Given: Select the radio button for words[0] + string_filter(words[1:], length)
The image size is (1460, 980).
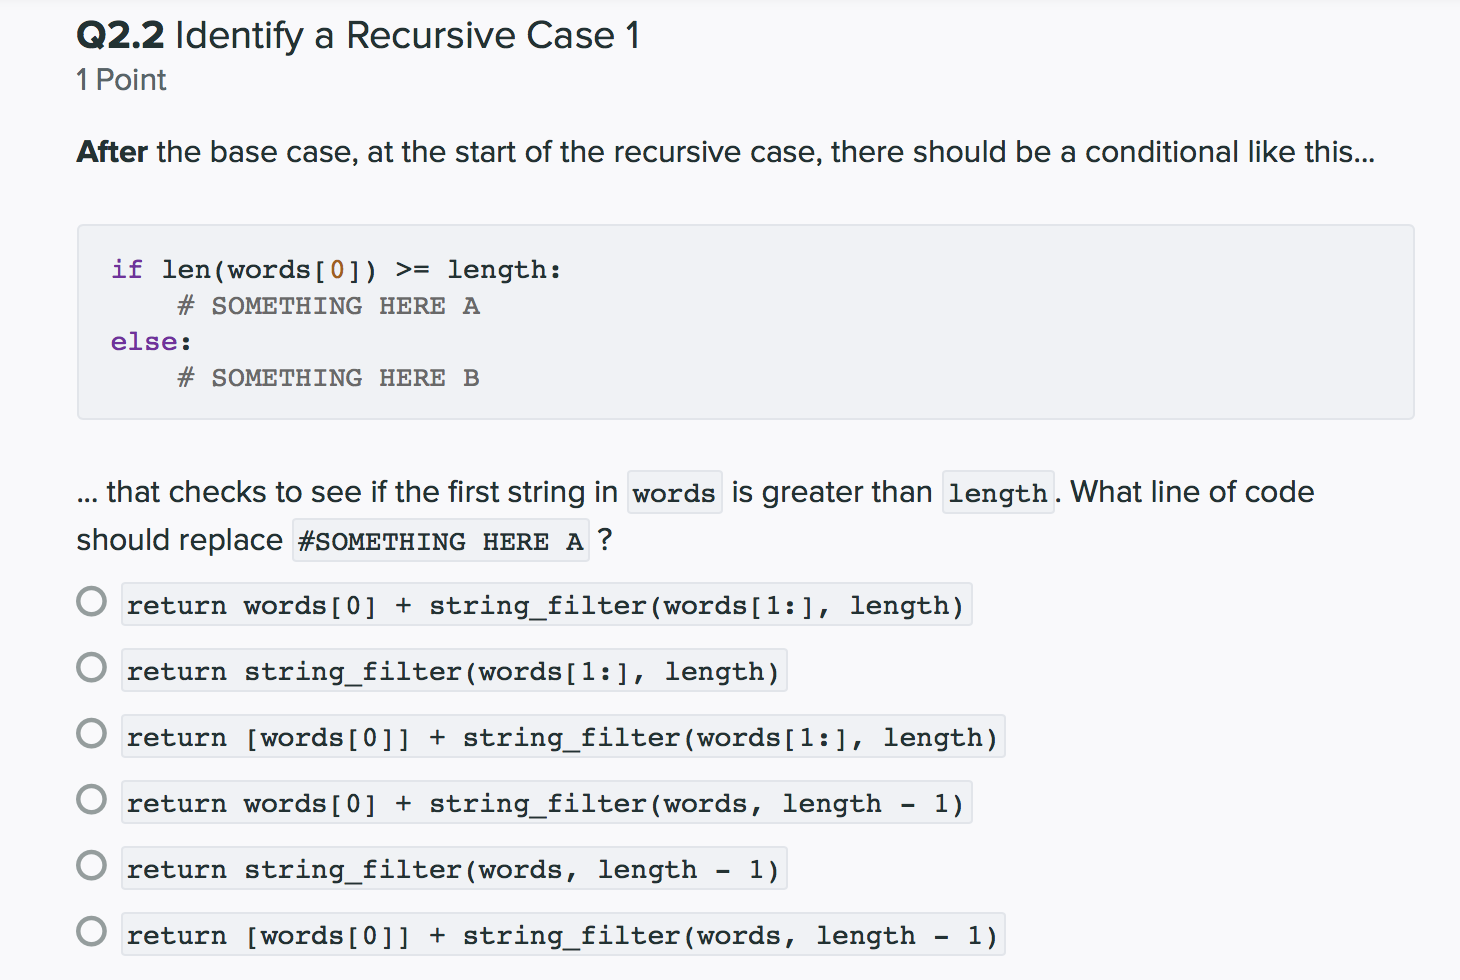Looking at the screenshot, I should (x=91, y=602).
